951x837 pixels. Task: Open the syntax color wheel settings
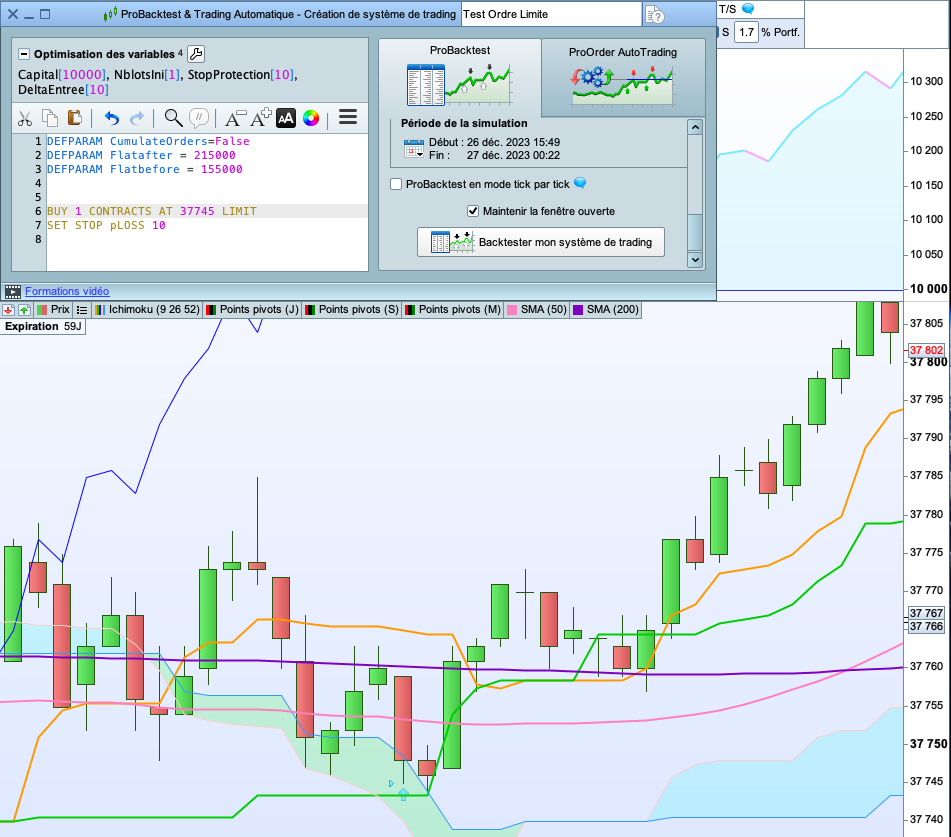coord(311,118)
